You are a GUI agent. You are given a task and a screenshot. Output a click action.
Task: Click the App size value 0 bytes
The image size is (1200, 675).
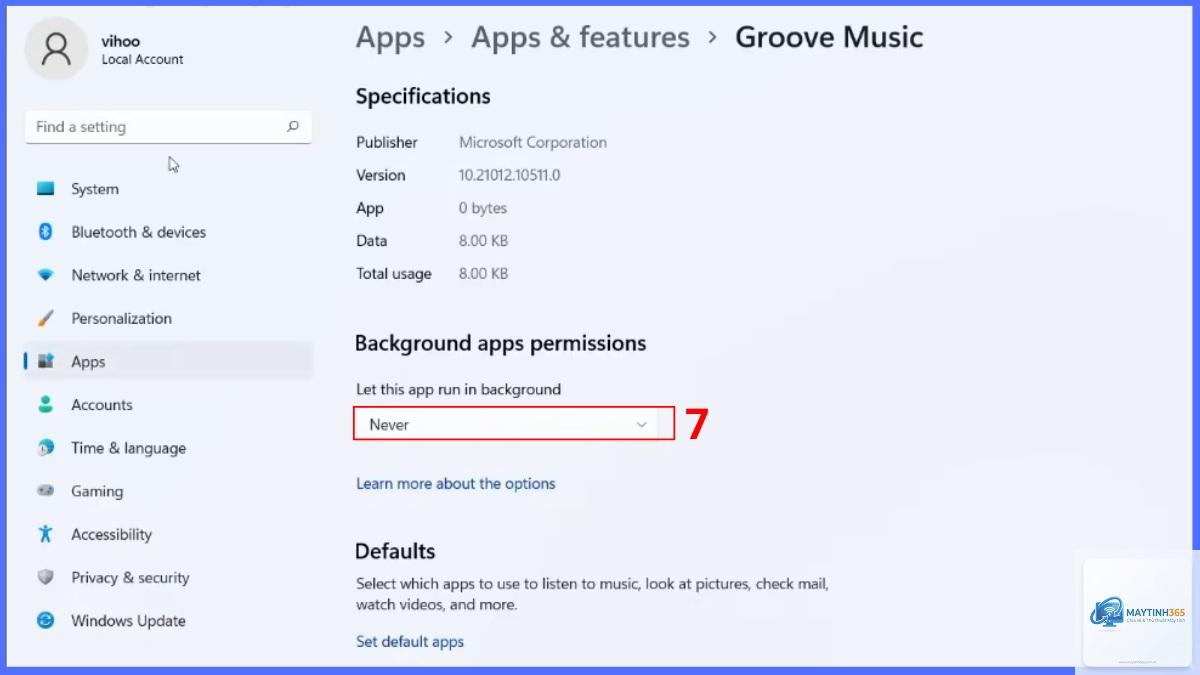(x=483, y=208)
